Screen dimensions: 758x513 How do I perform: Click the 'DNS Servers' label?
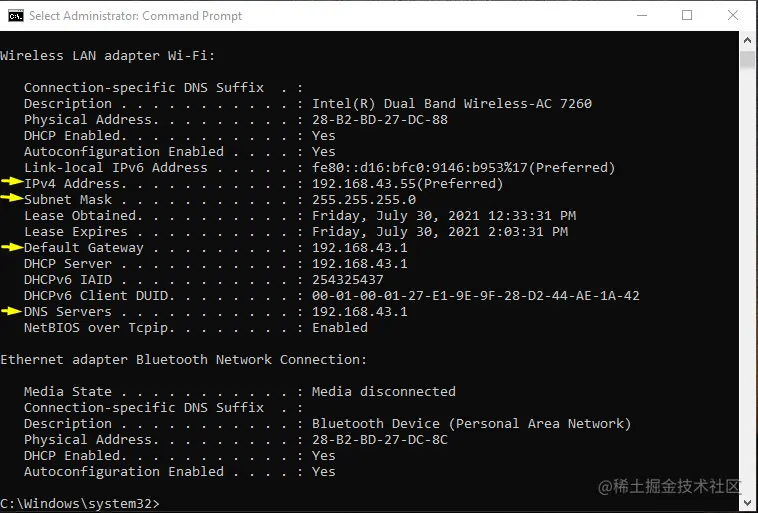[68, 311]
